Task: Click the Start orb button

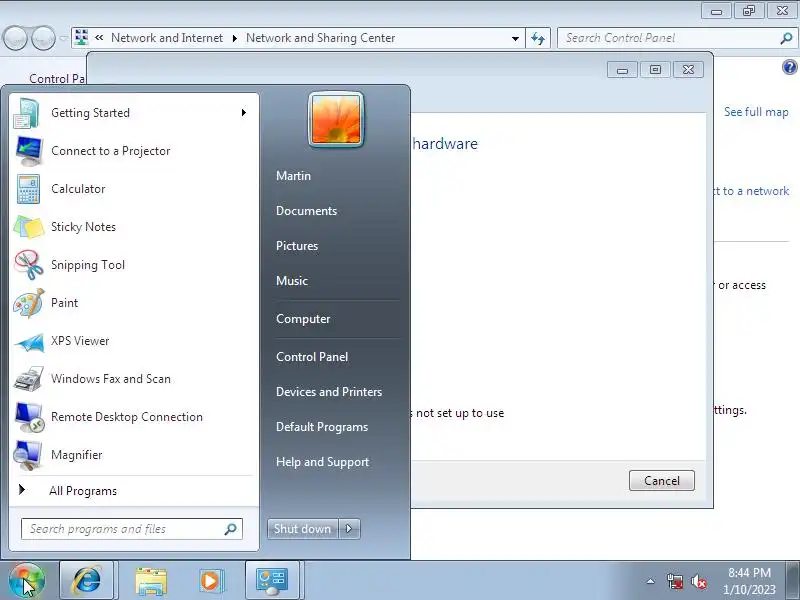Action: tap(27, 581)
